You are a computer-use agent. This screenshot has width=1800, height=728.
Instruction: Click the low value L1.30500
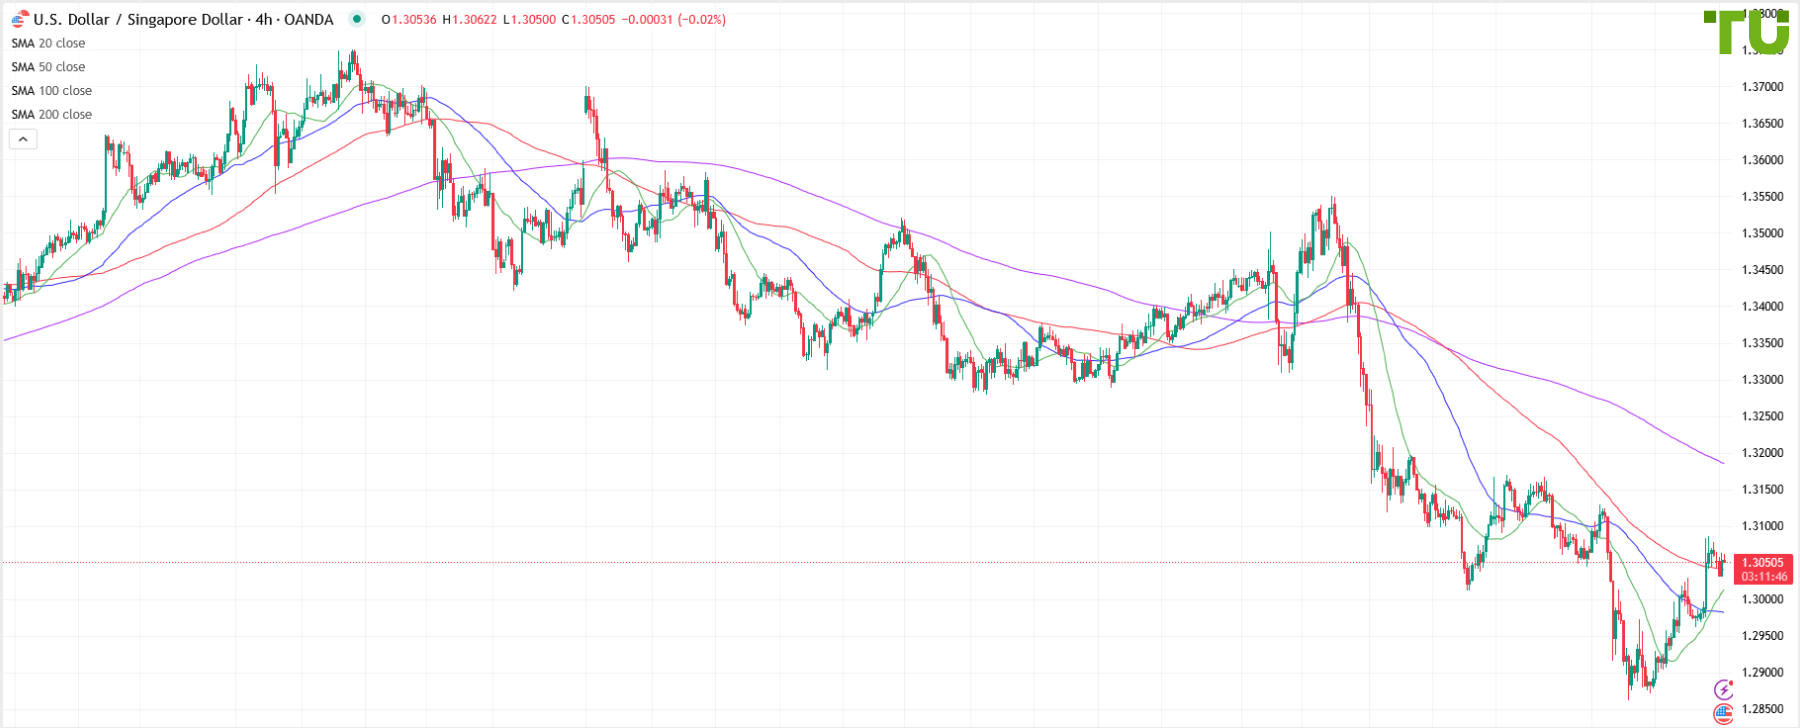pos(529,19)
